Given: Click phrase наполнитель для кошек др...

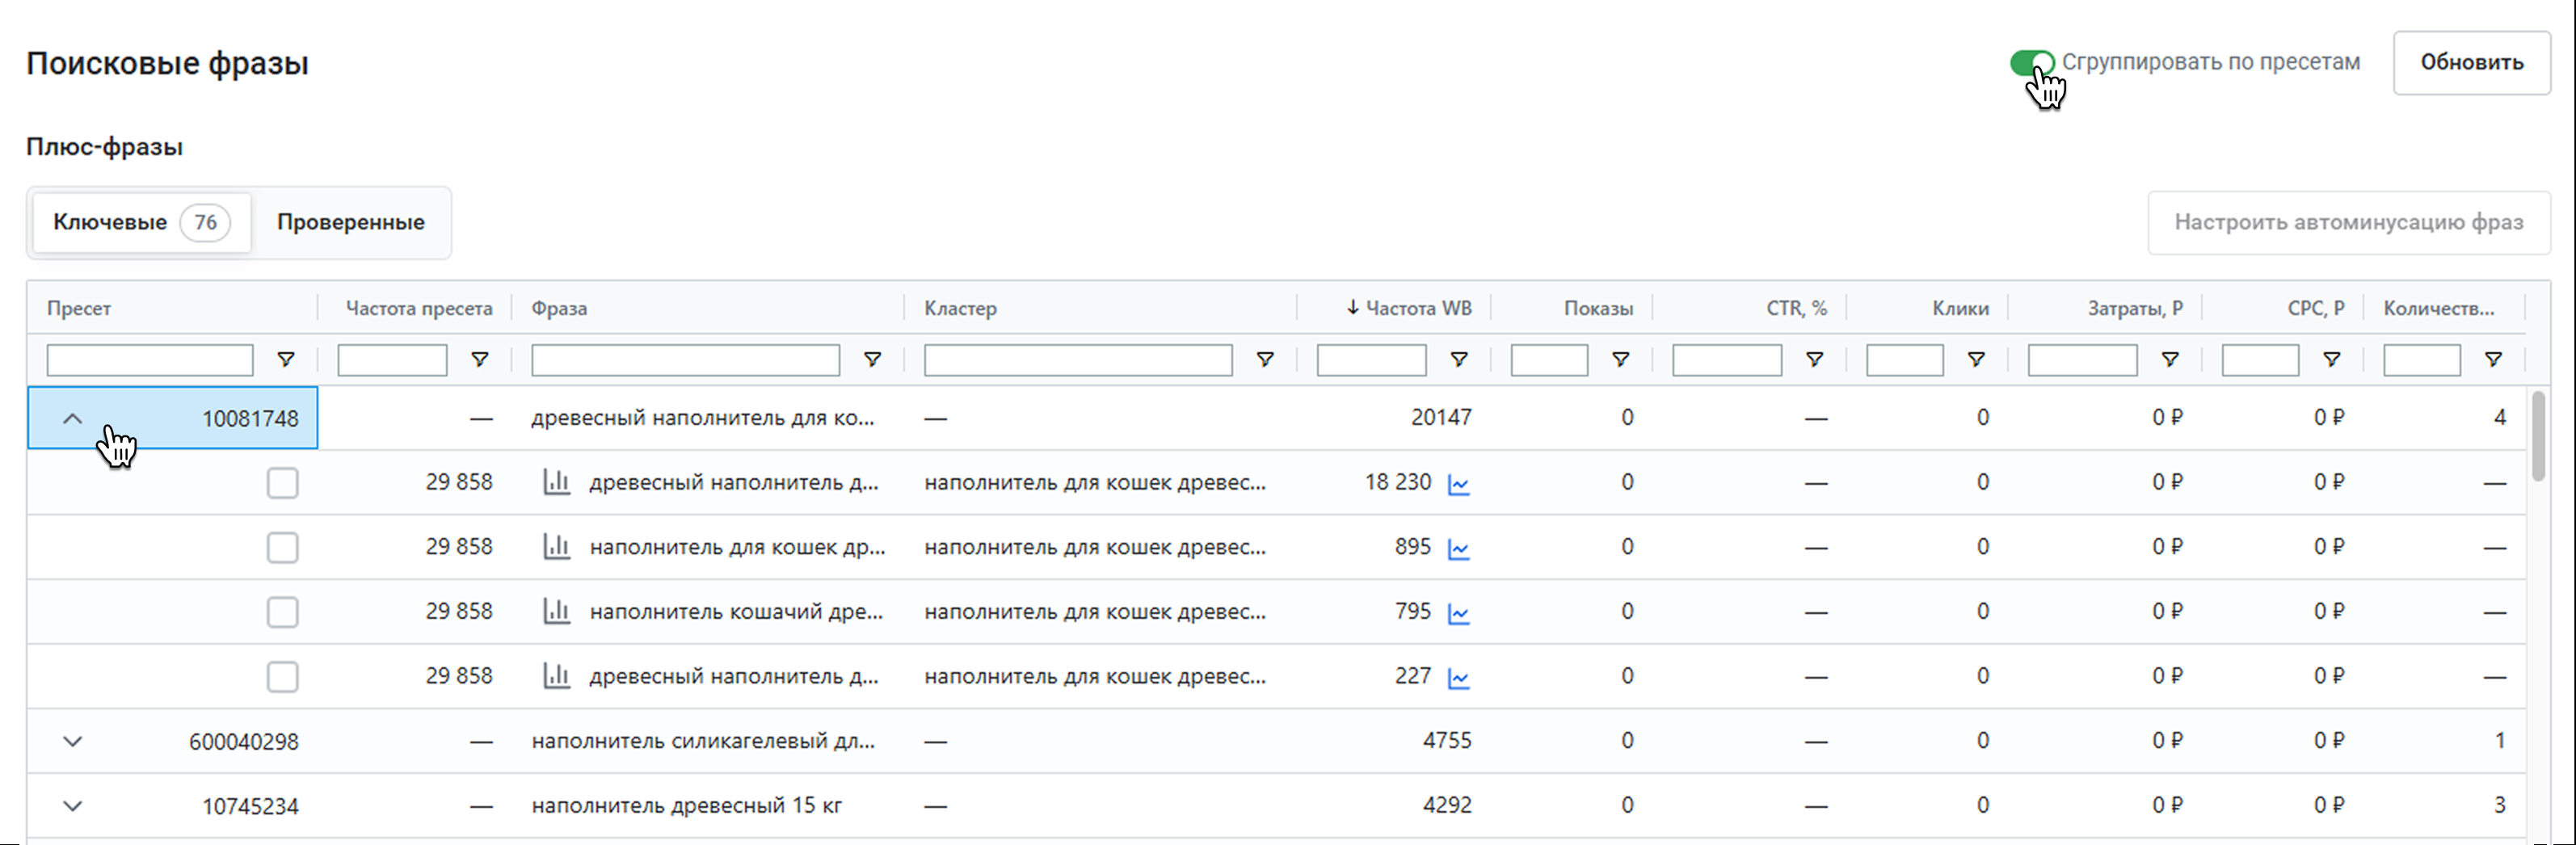Looking at the screenshot, I should (x=737, y=547).
